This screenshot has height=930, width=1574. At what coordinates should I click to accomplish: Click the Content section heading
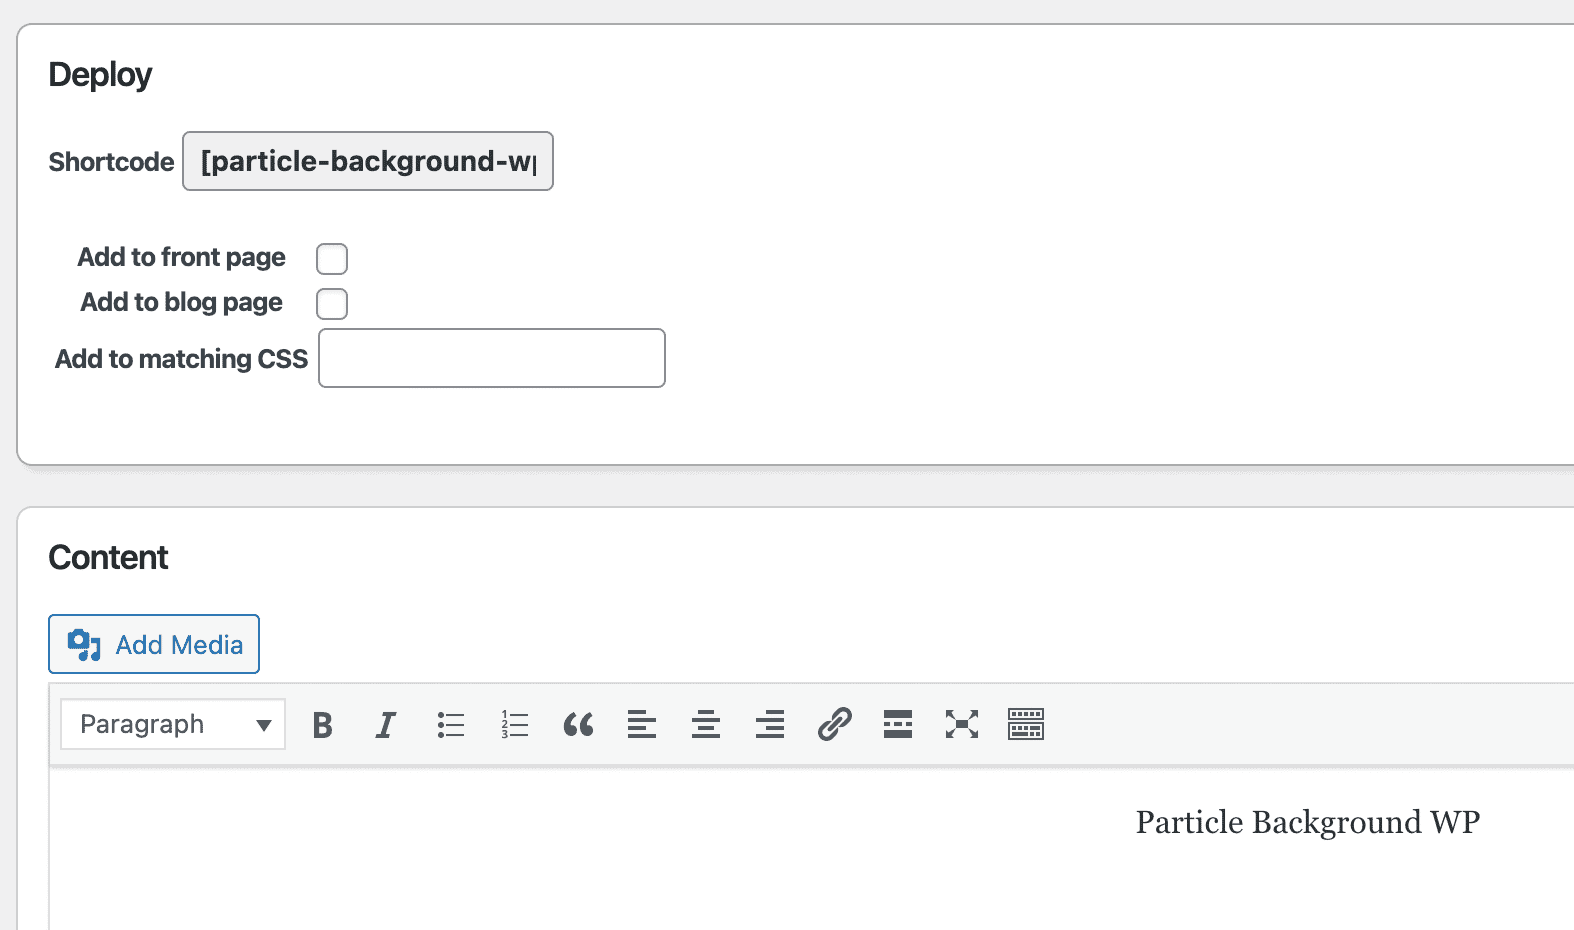[109, 557]
